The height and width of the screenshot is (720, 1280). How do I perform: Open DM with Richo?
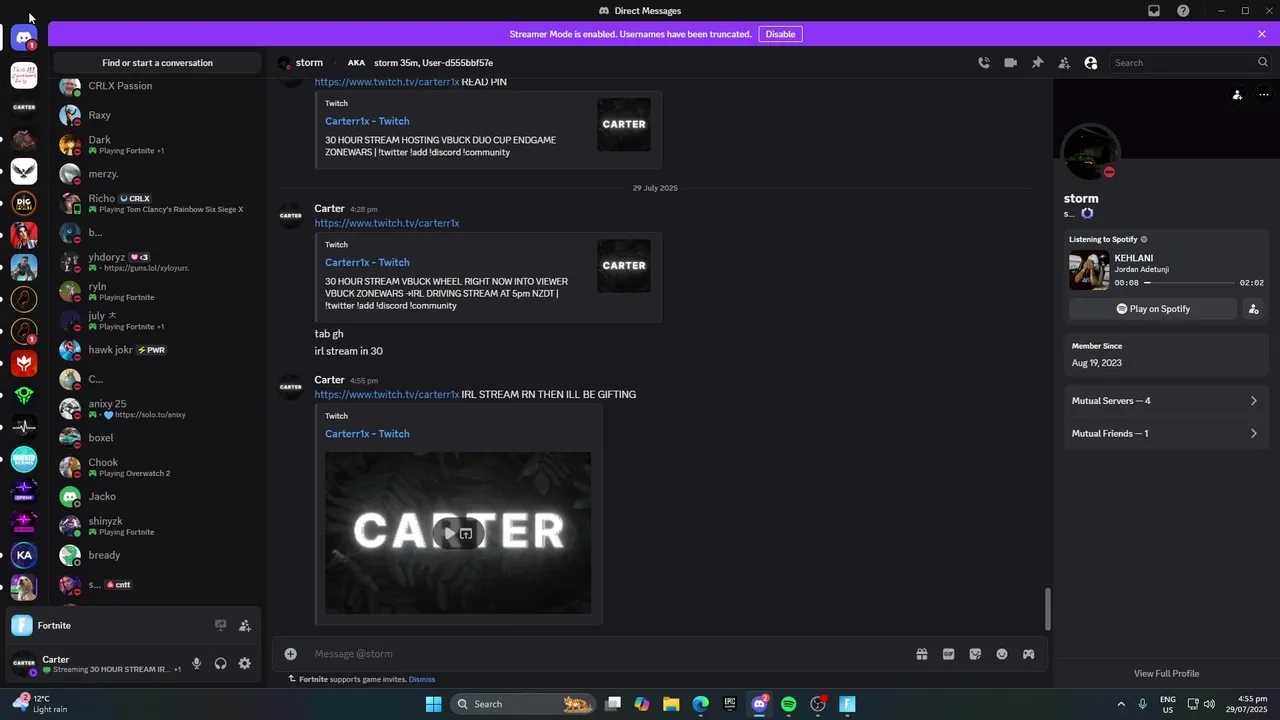click(x=157, y=203)
